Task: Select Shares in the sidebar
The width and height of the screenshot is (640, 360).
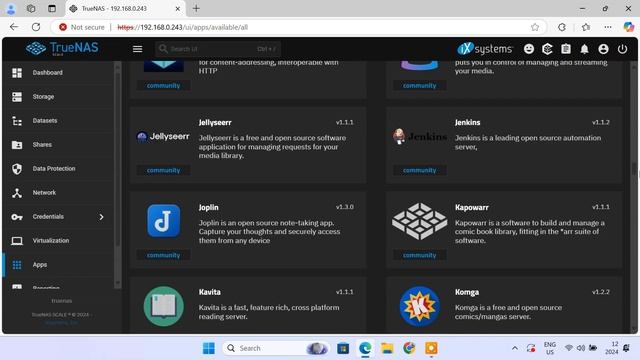Action: pos(42,145)
